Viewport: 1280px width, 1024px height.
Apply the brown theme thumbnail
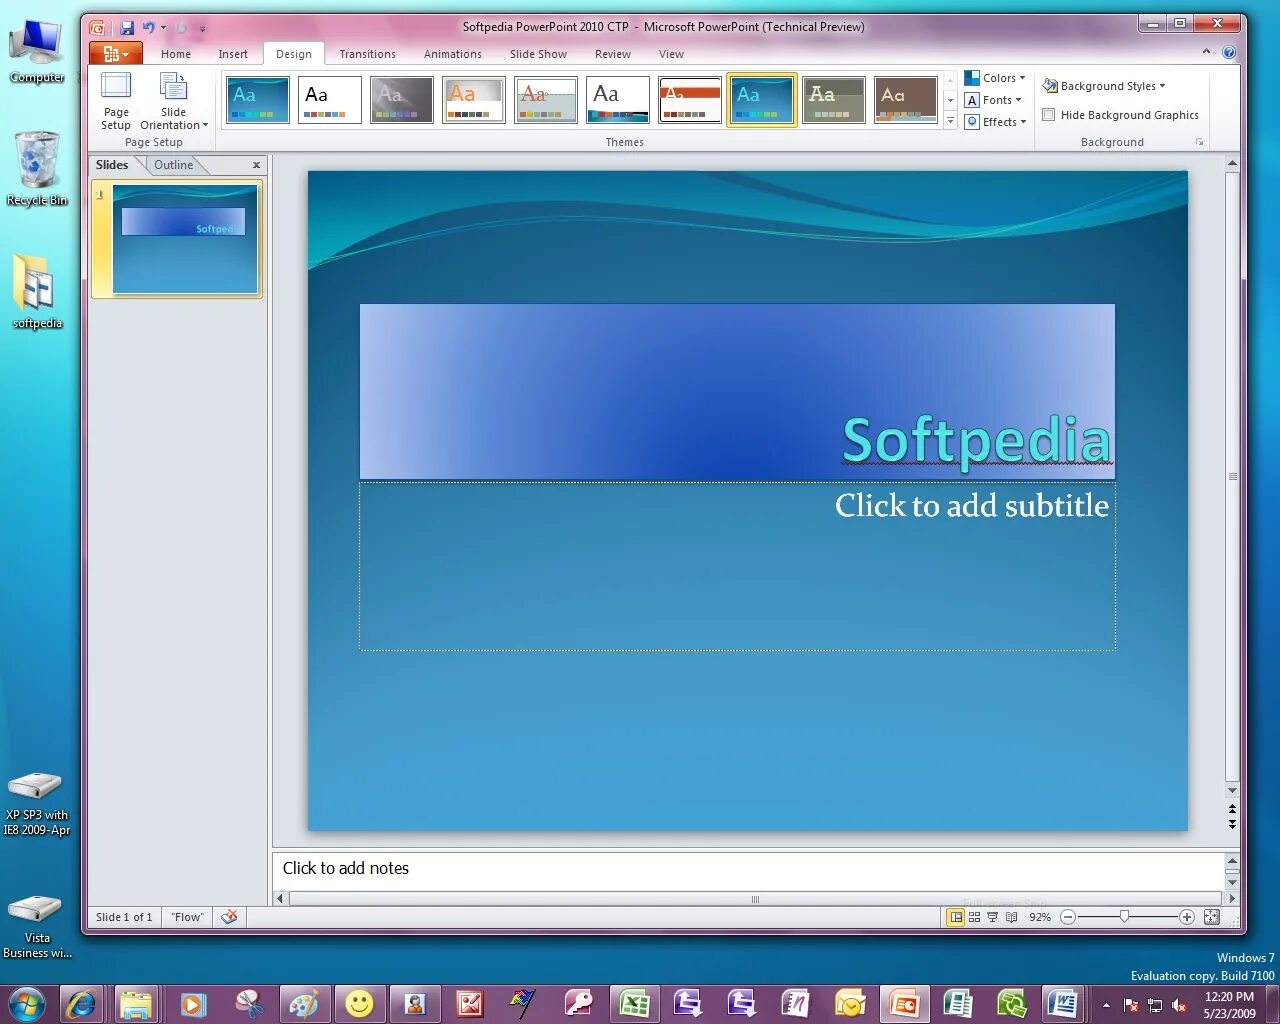click(906, 100)
